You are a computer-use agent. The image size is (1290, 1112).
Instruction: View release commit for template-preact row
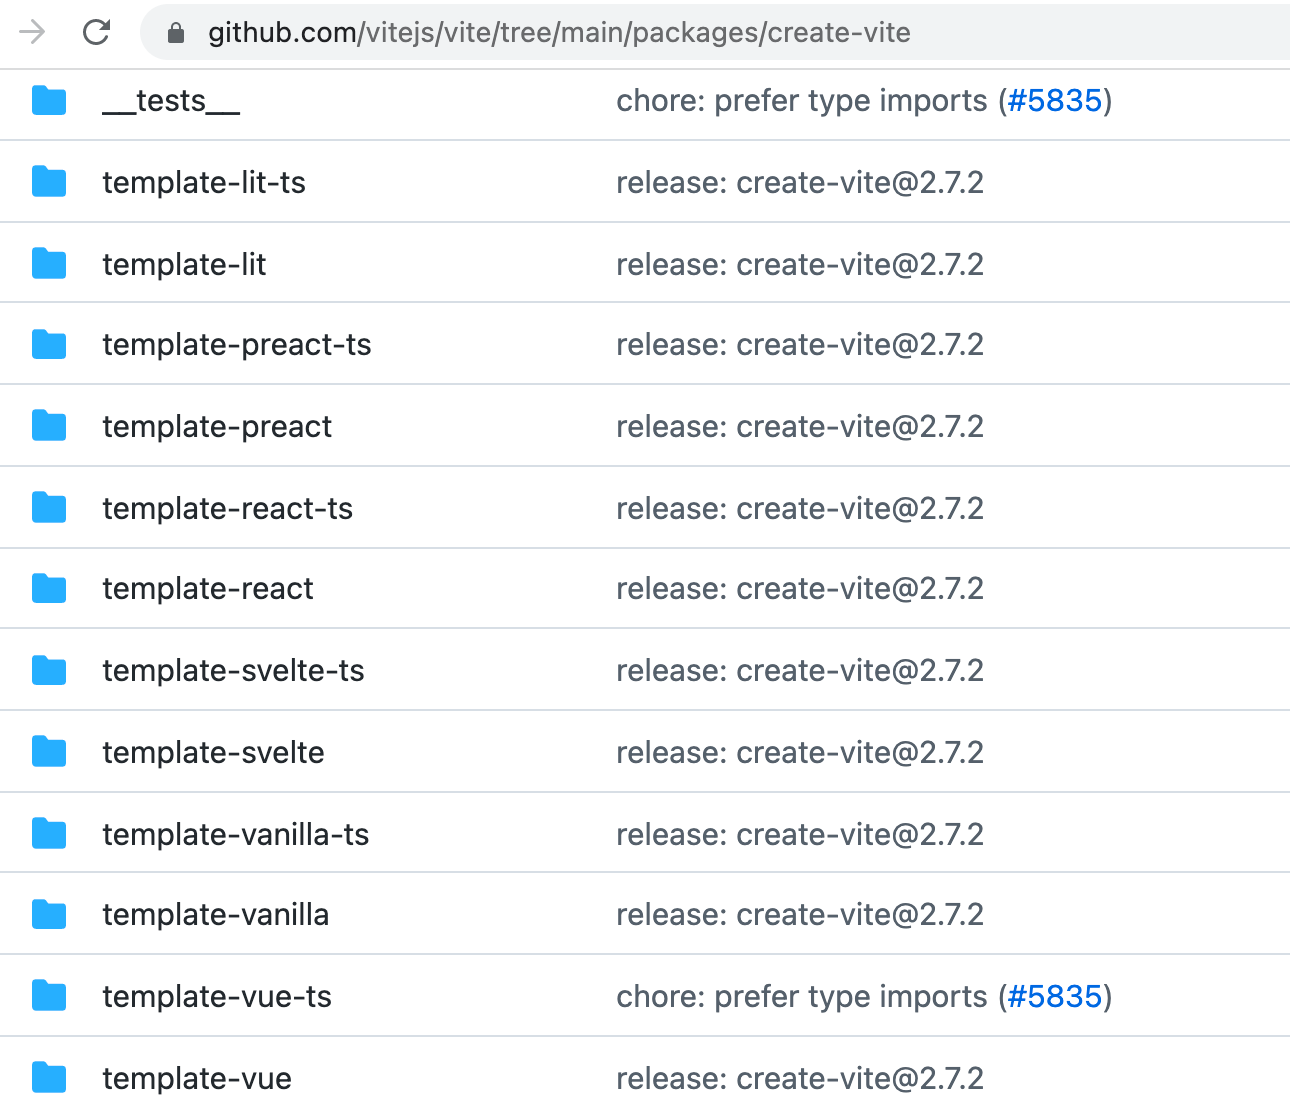[800, 427]
